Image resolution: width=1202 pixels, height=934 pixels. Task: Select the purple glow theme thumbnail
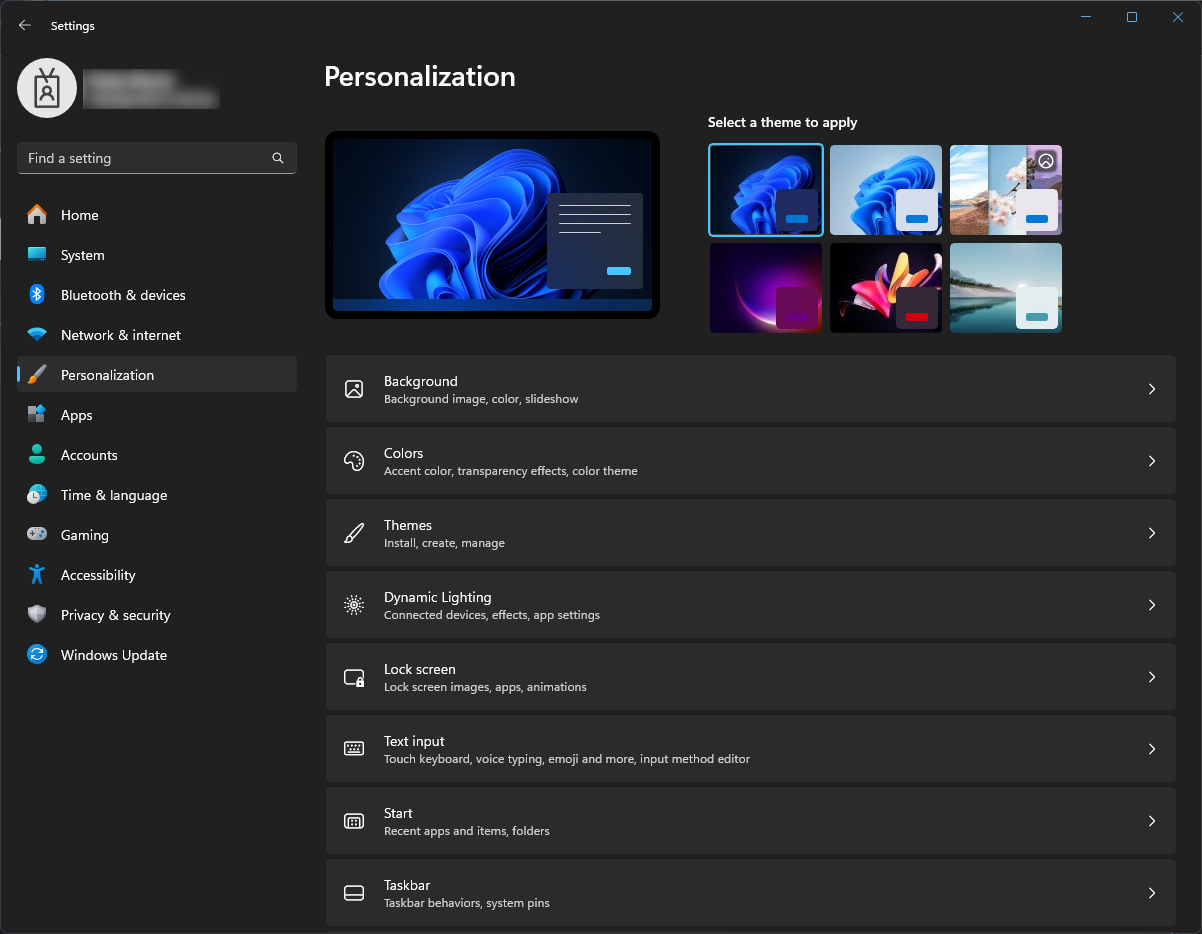(x=765, y=288)
